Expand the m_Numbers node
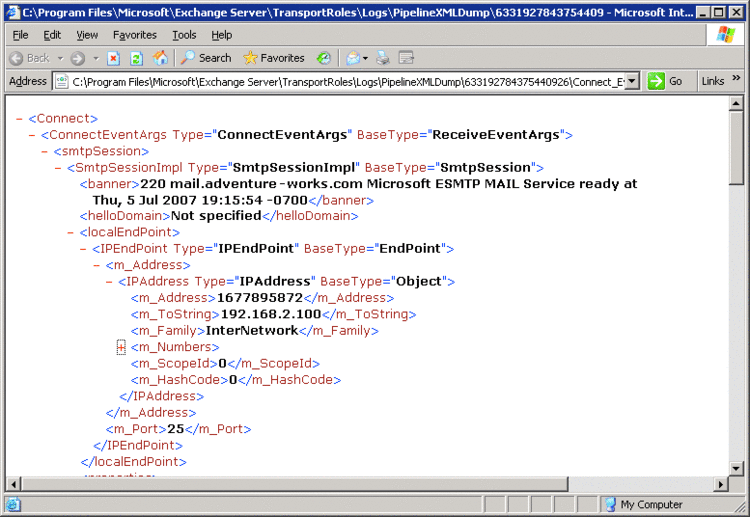Image resolution: width=750 pixels, height=517 pixels. [121, 348]
